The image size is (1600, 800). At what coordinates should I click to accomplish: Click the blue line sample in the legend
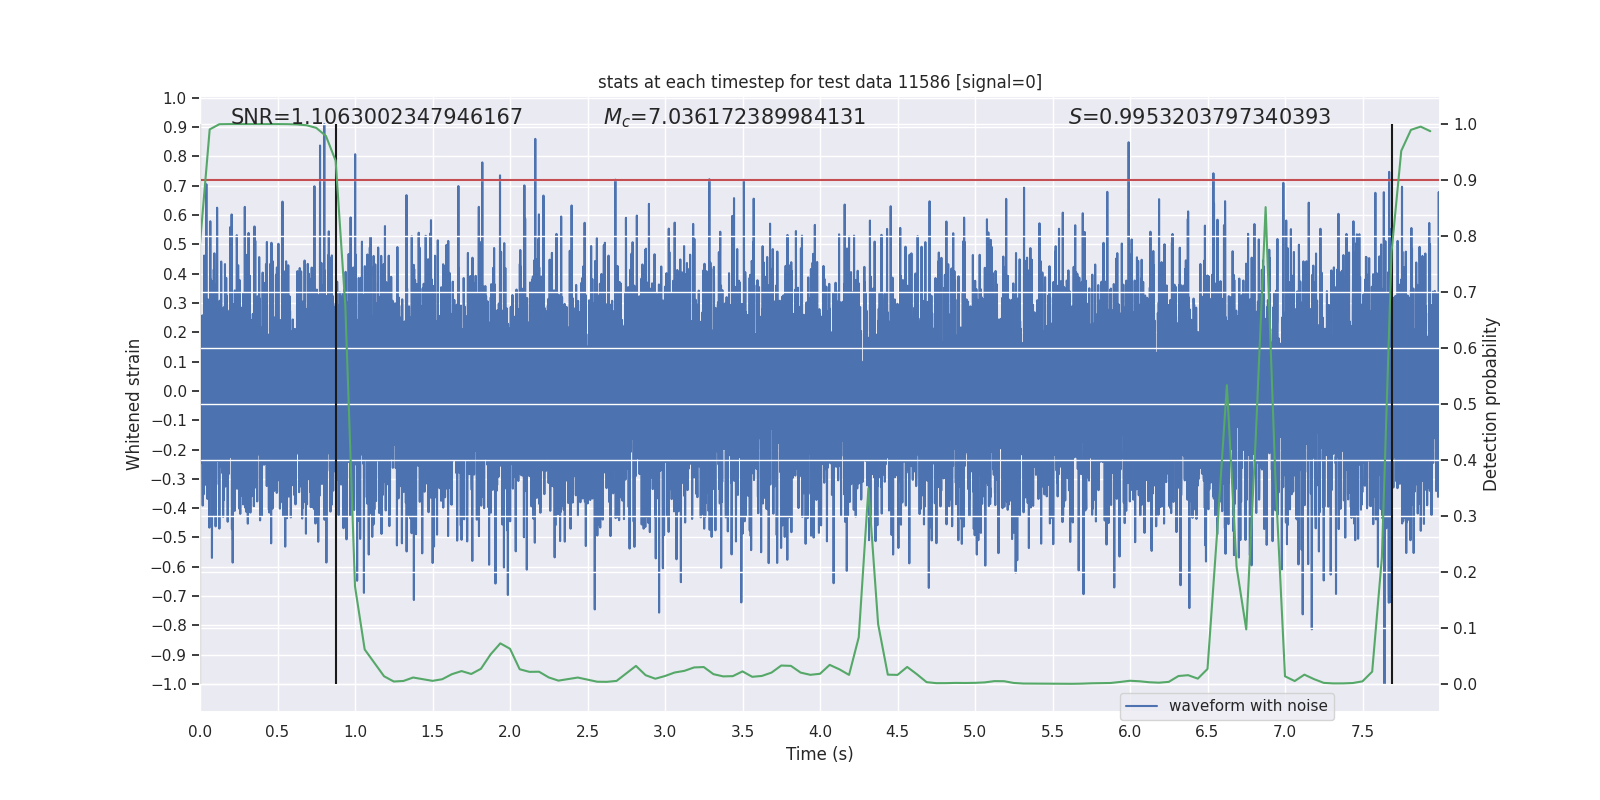(x=1141, y=706)
